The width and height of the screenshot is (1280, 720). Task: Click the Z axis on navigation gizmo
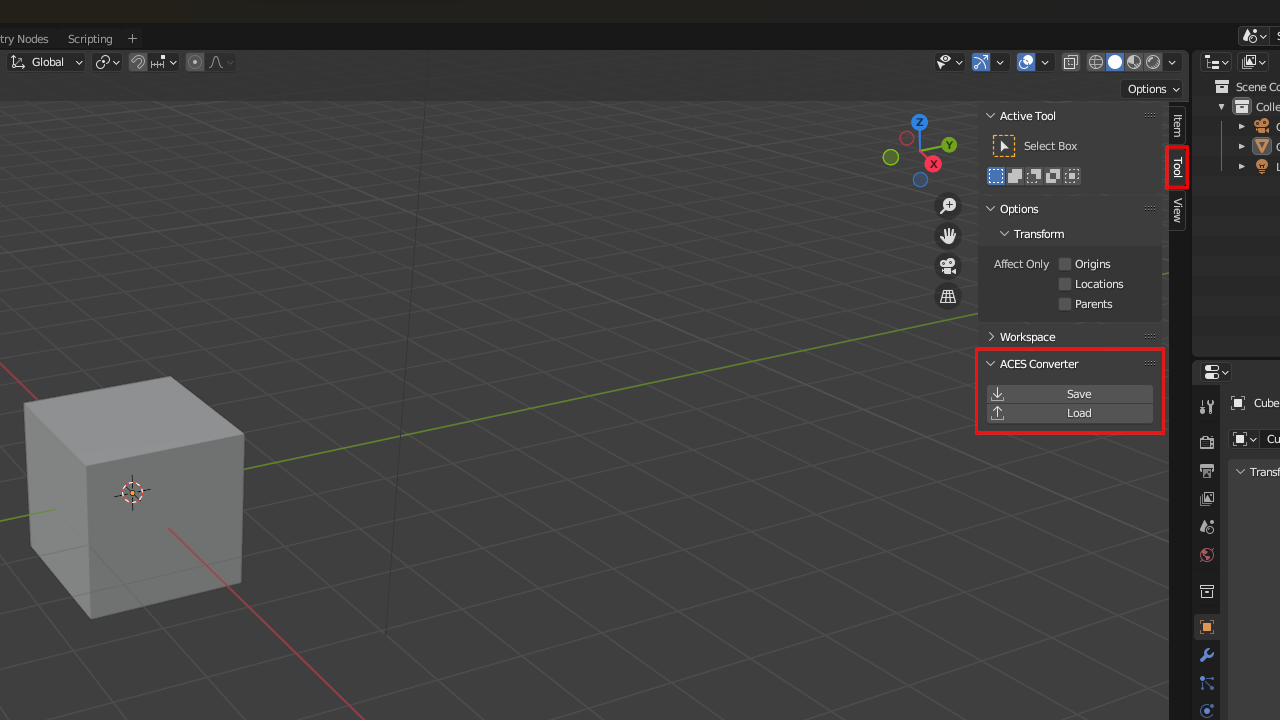tap(919, 122)
